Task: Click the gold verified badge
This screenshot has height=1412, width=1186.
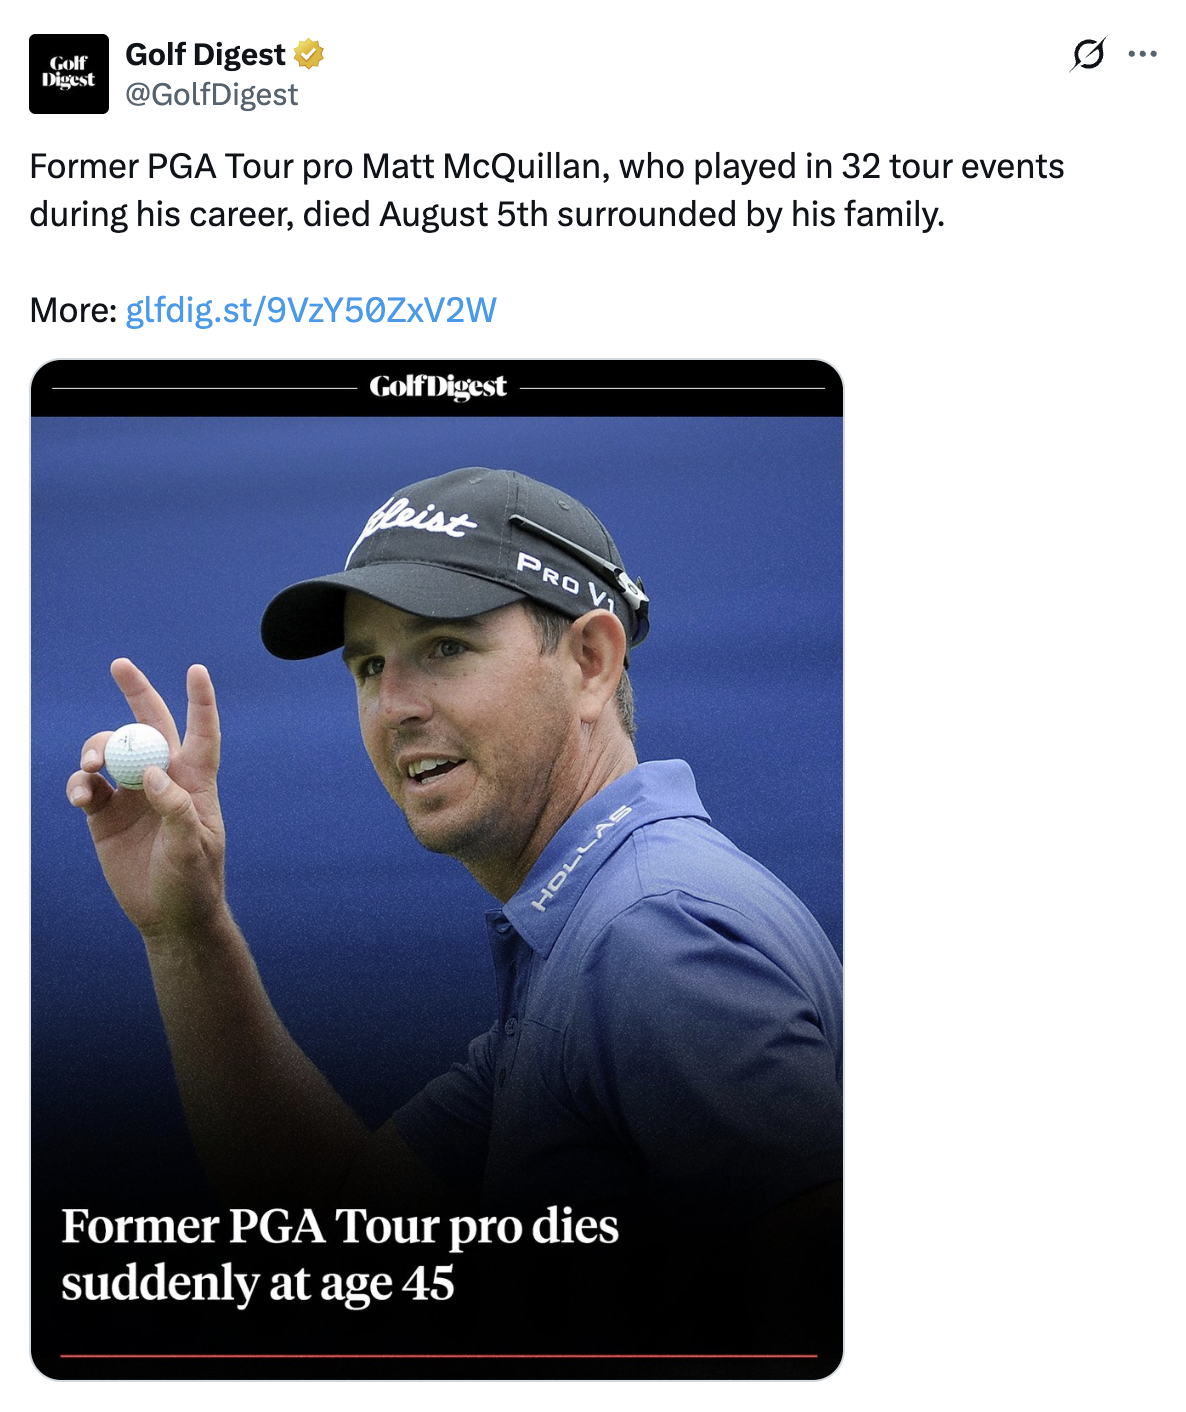Action: pos(309,54)
